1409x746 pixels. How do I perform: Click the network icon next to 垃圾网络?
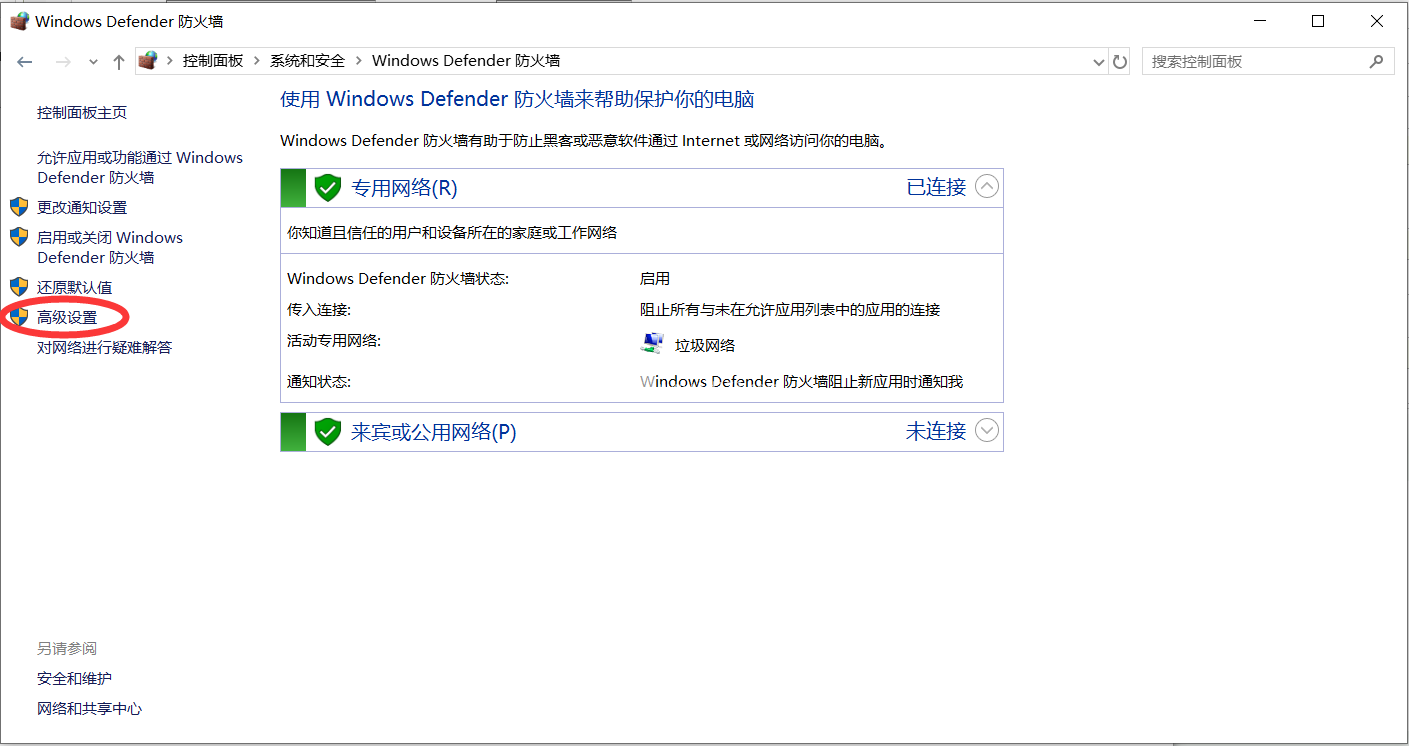pos(652,344)
